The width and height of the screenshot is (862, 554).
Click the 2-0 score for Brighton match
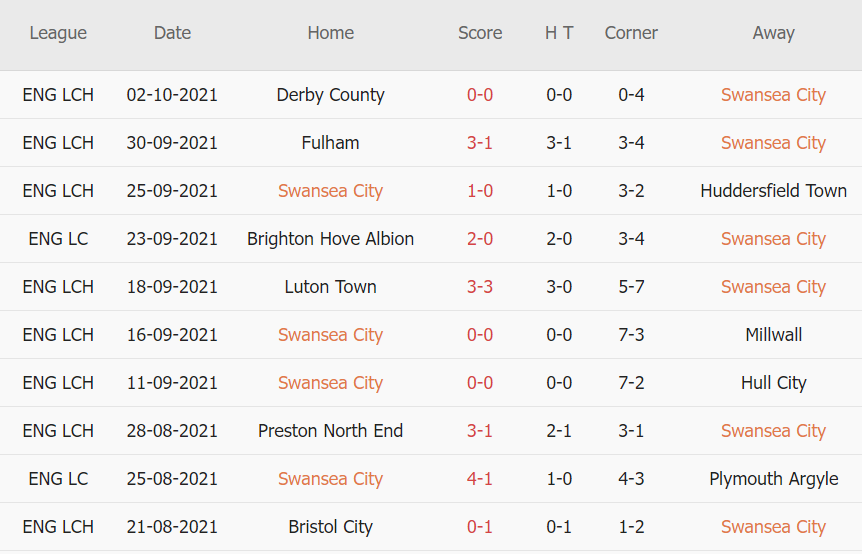coord(480,239)
